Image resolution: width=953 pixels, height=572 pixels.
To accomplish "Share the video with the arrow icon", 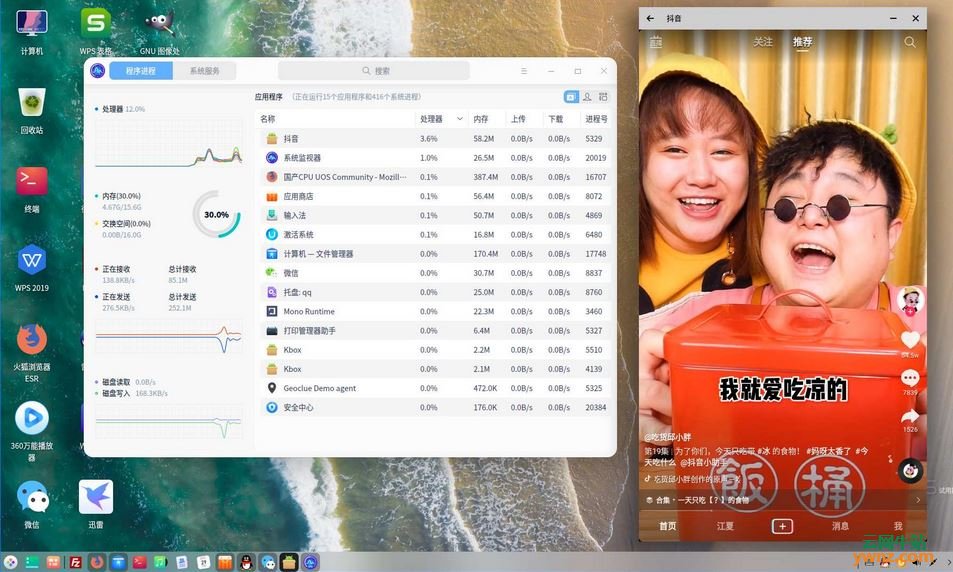I will tap(910, 416).
